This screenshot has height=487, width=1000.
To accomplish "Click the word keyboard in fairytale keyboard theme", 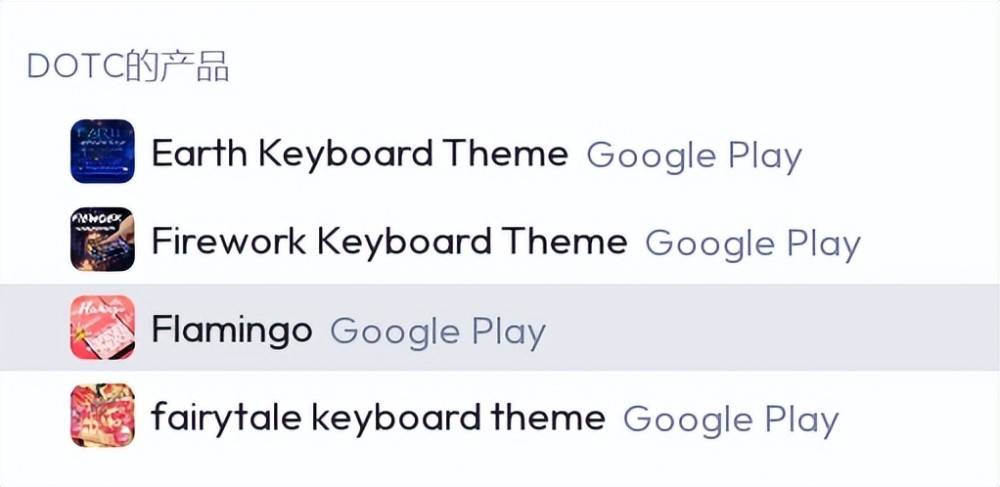I will 396,419.
